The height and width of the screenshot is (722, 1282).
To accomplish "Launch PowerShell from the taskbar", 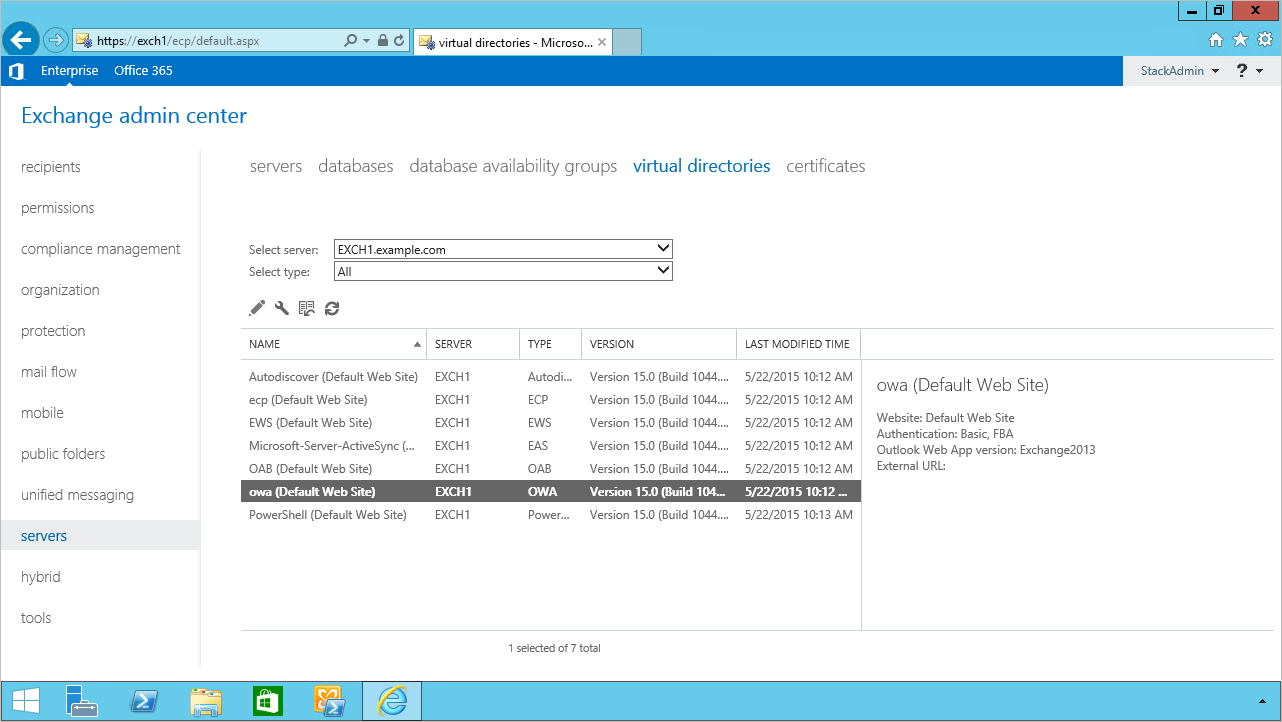I will click(143, 701).
